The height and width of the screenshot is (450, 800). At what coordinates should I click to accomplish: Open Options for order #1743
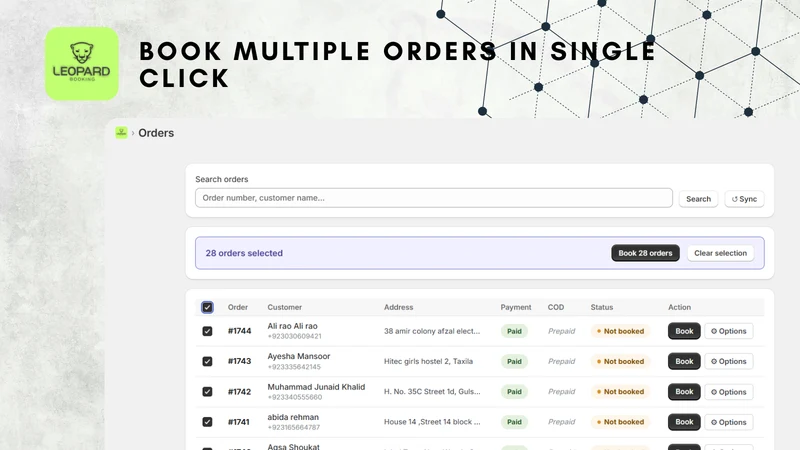tap(729, 361)
